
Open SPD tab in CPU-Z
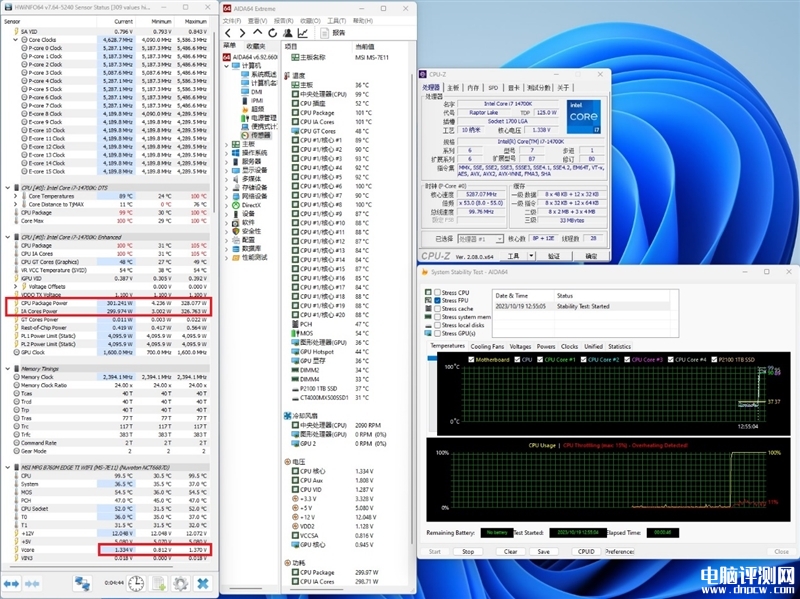pyautogui.click(x=493, y=88)
